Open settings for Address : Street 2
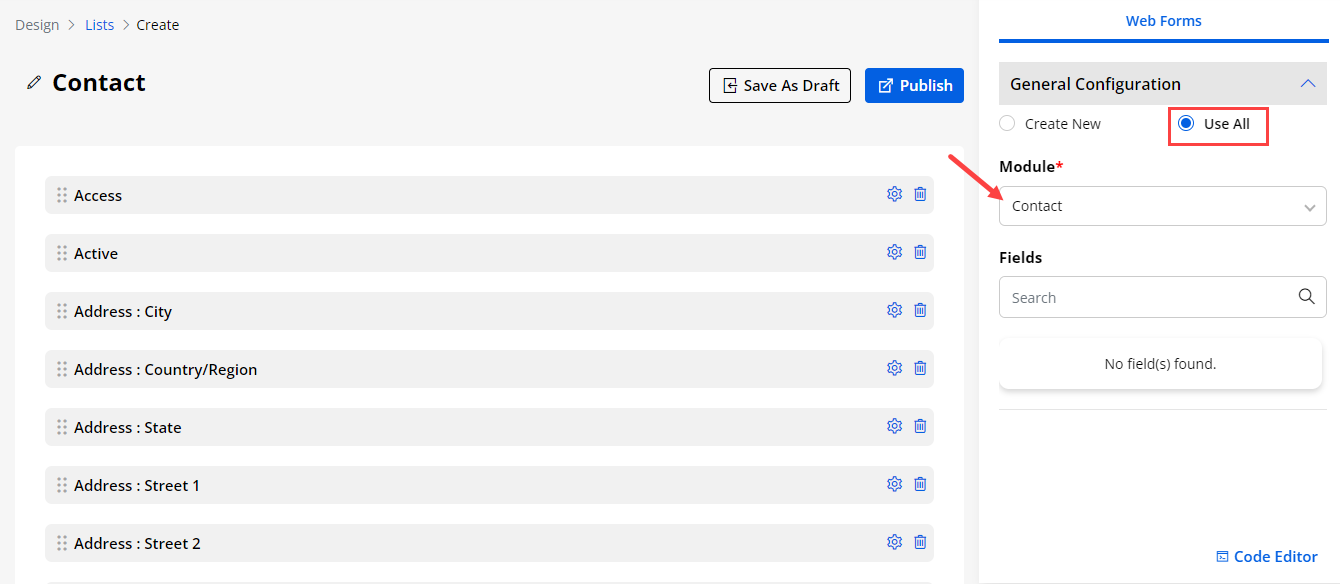 pos(894,543)
